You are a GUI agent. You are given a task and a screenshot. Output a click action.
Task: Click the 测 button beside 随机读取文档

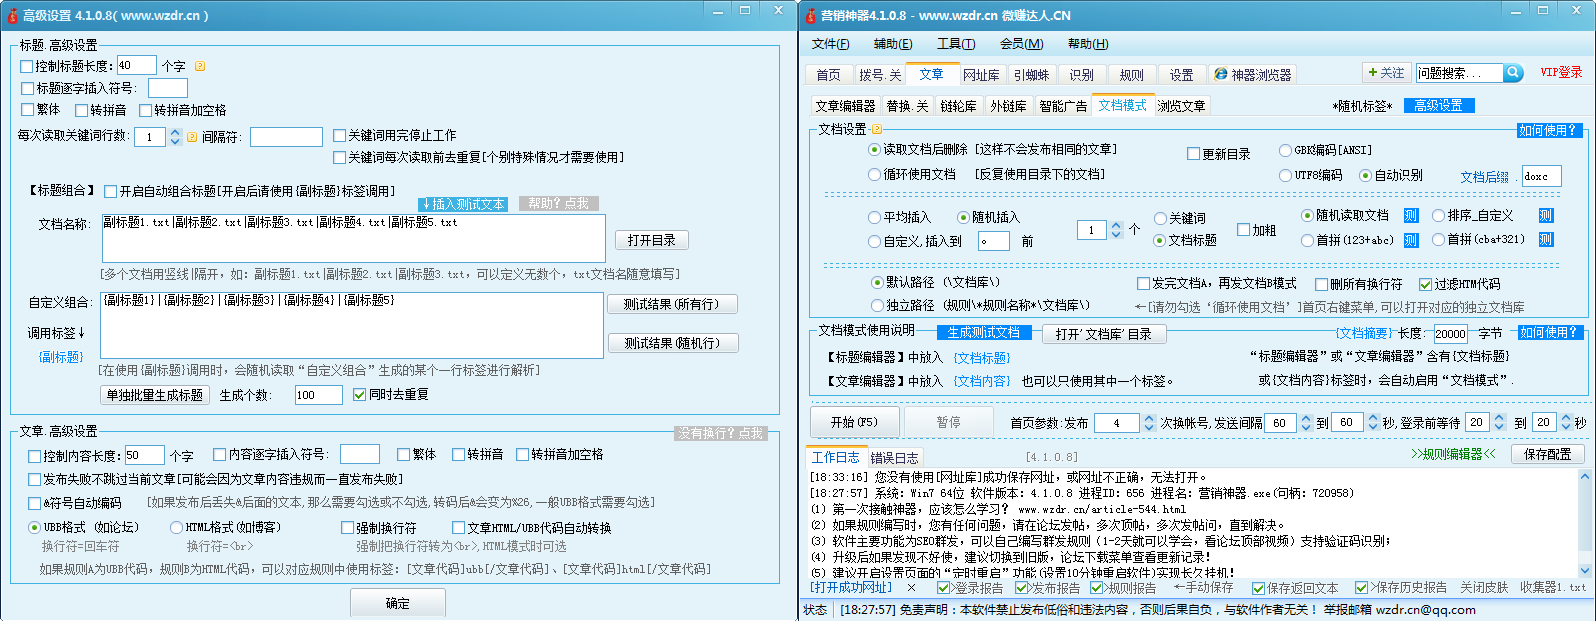[x=1411, y=216]
